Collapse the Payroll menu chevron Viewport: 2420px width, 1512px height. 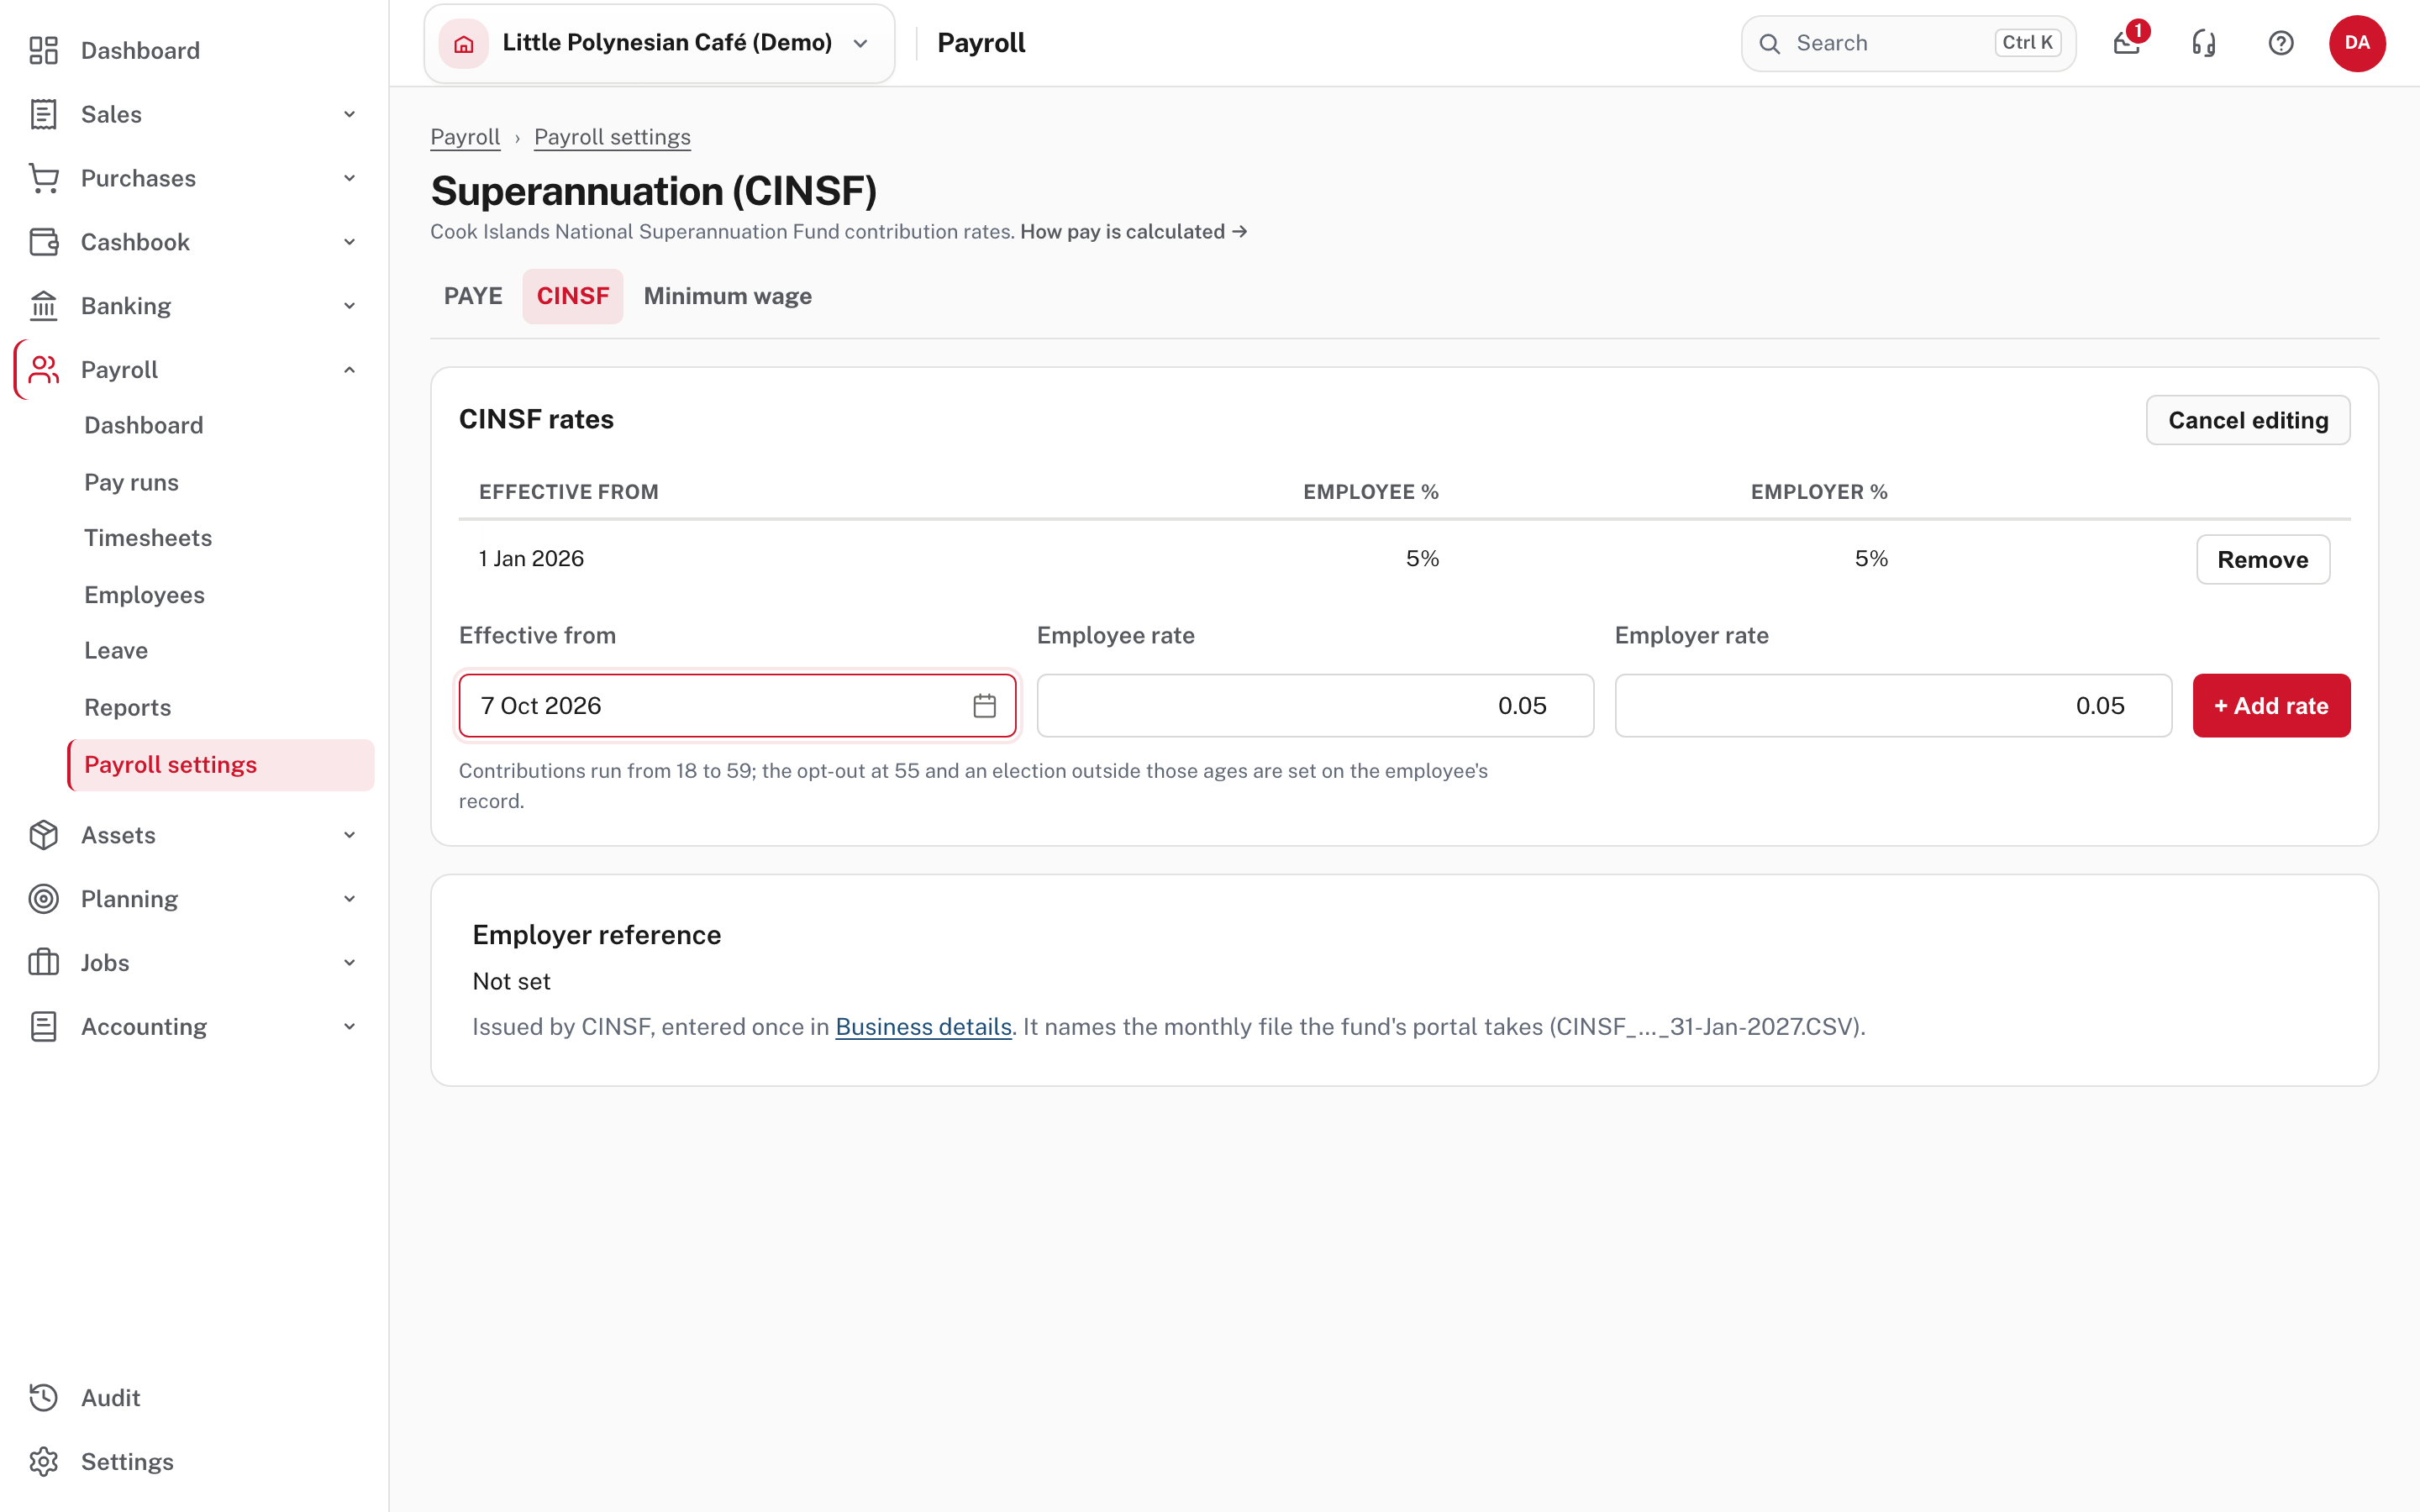click(x=350, y=370)
